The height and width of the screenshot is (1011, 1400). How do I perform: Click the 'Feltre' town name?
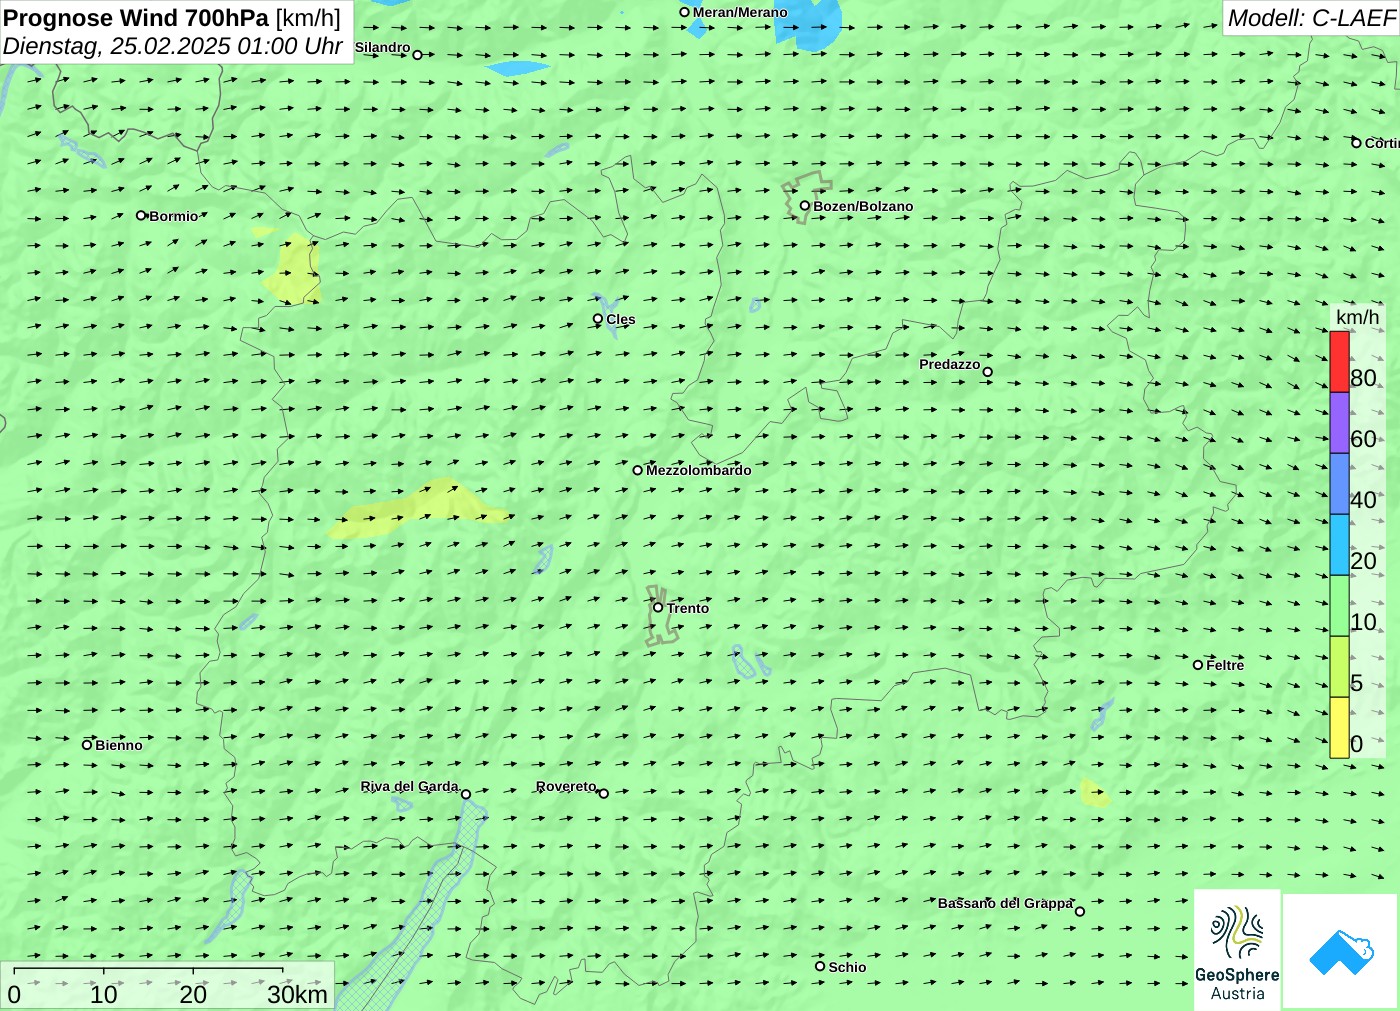click(1225, 665)
